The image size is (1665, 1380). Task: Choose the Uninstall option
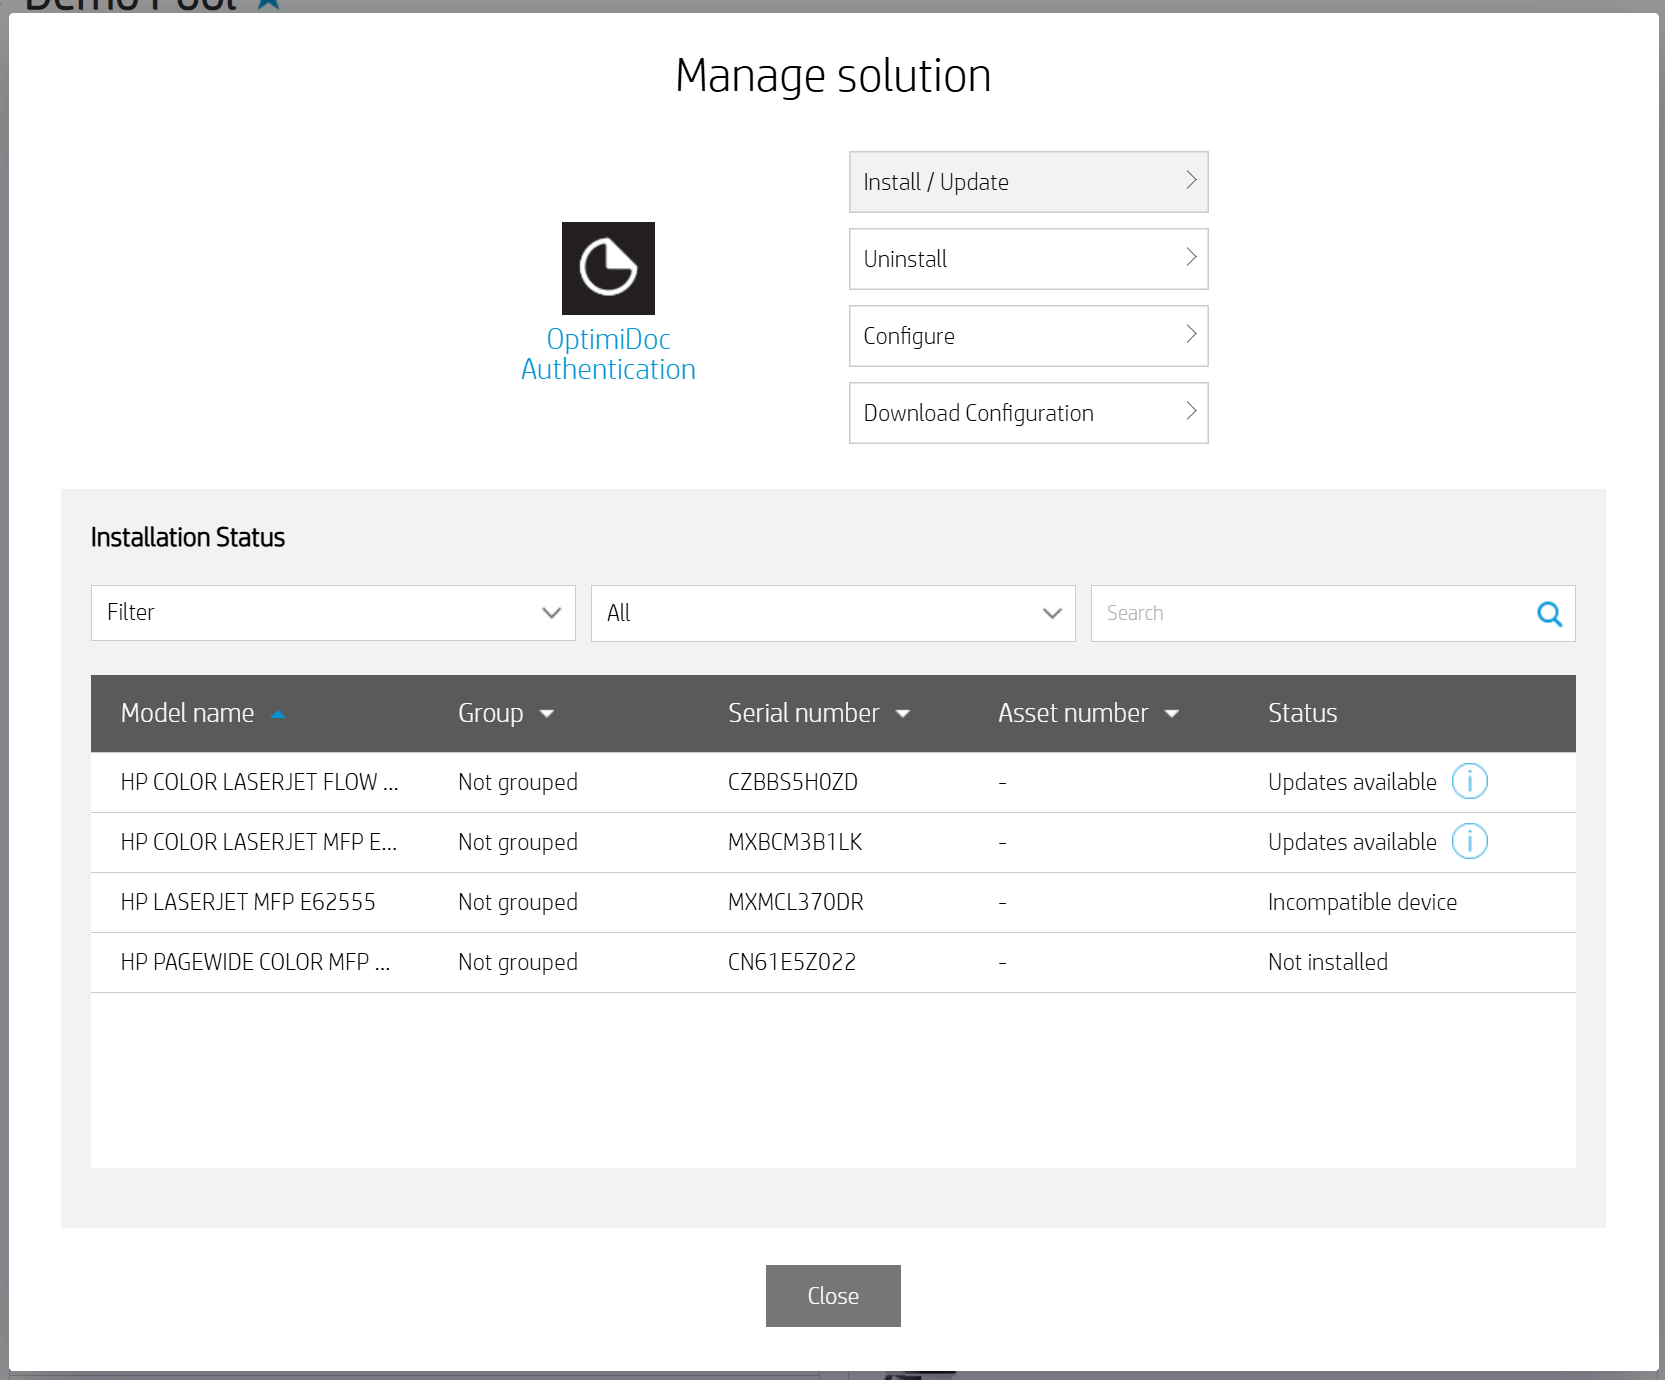pos(1028,259)
